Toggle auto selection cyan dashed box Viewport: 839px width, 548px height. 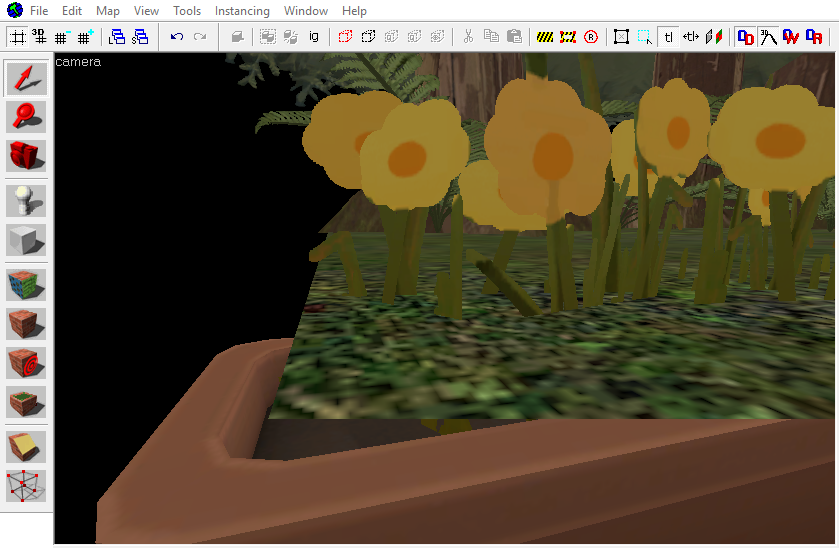(644, 37)
